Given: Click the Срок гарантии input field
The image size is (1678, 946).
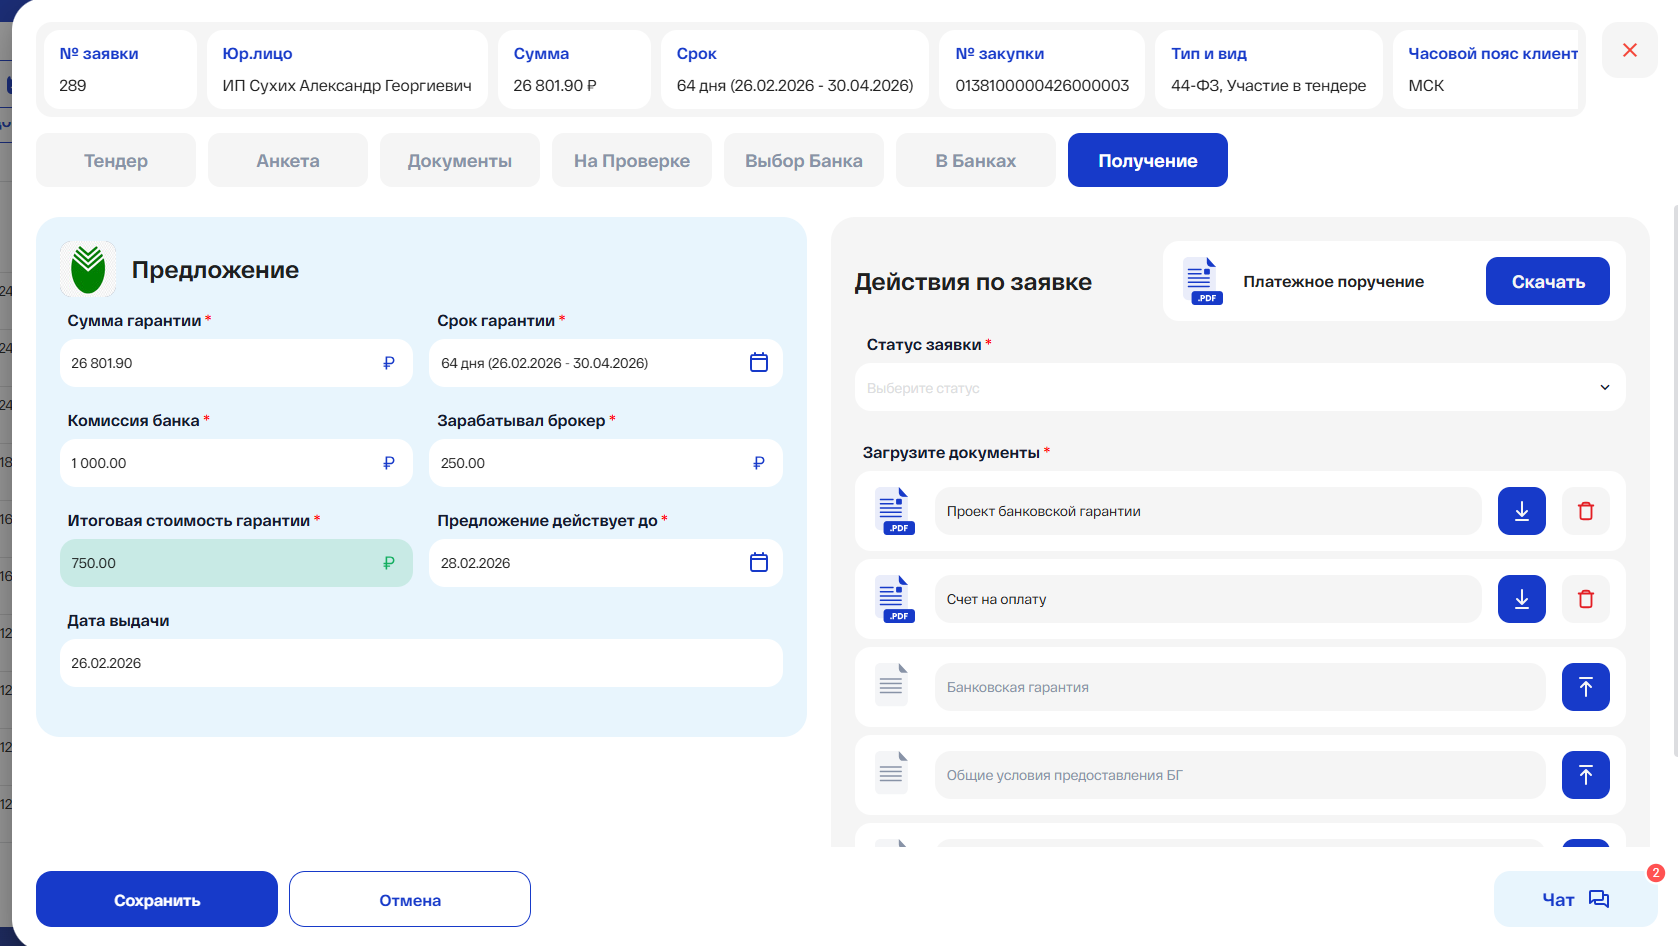Looking at the screenshot, I should click(606, 363).
